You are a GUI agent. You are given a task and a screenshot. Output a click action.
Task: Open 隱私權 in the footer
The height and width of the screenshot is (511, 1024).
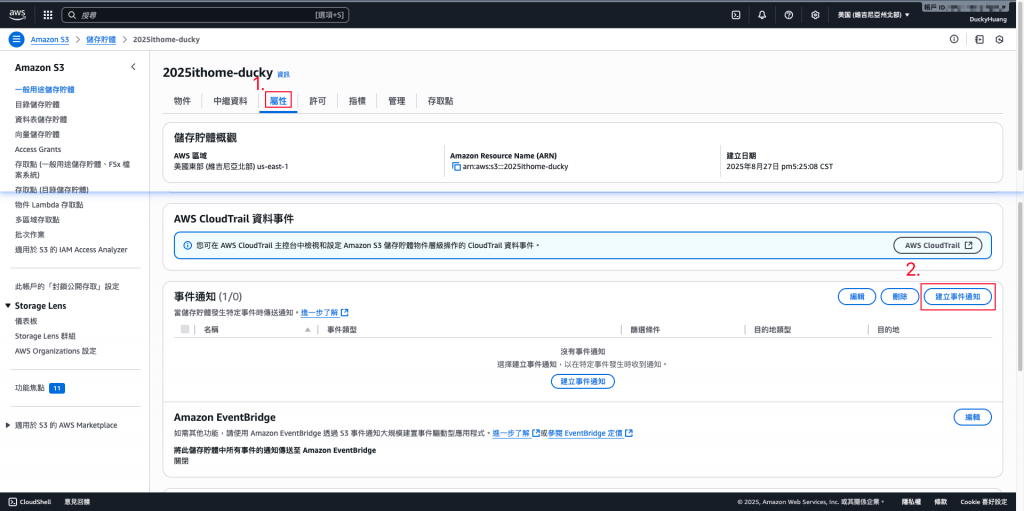pos(911,502)
